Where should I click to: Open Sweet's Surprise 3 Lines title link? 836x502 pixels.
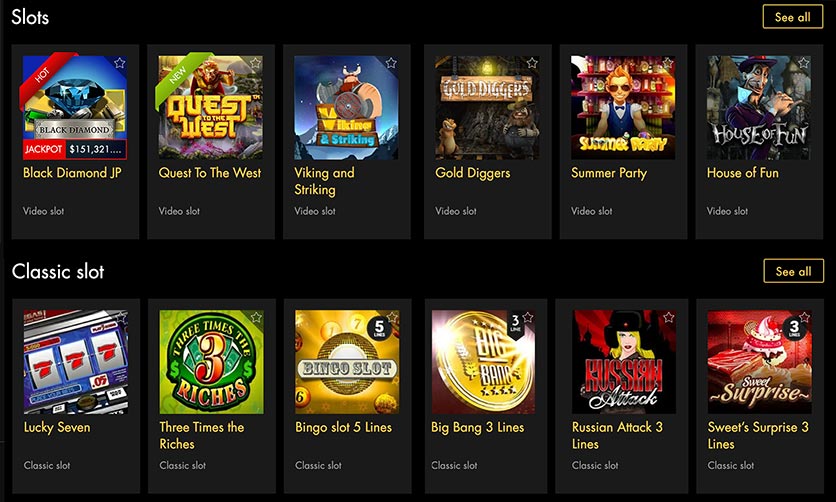point(758,435)
